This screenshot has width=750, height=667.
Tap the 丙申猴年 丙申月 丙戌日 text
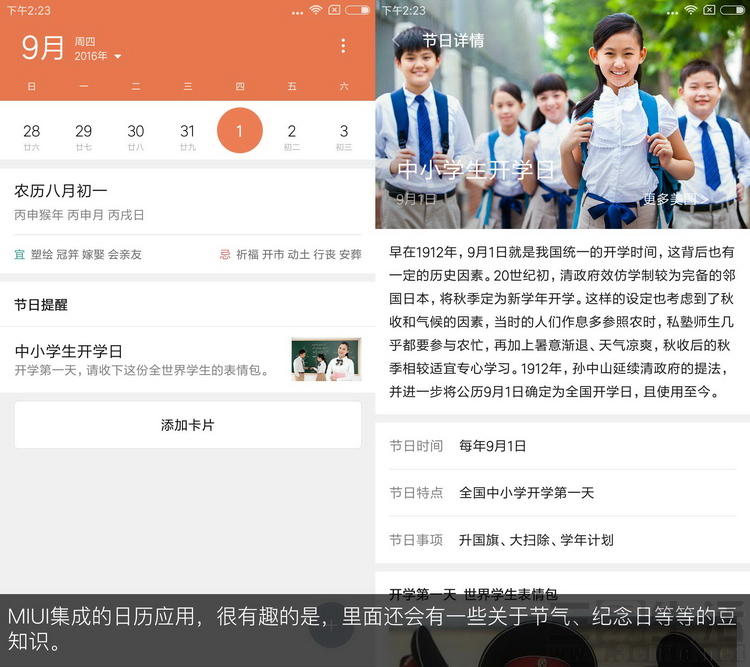click(79, 215)
